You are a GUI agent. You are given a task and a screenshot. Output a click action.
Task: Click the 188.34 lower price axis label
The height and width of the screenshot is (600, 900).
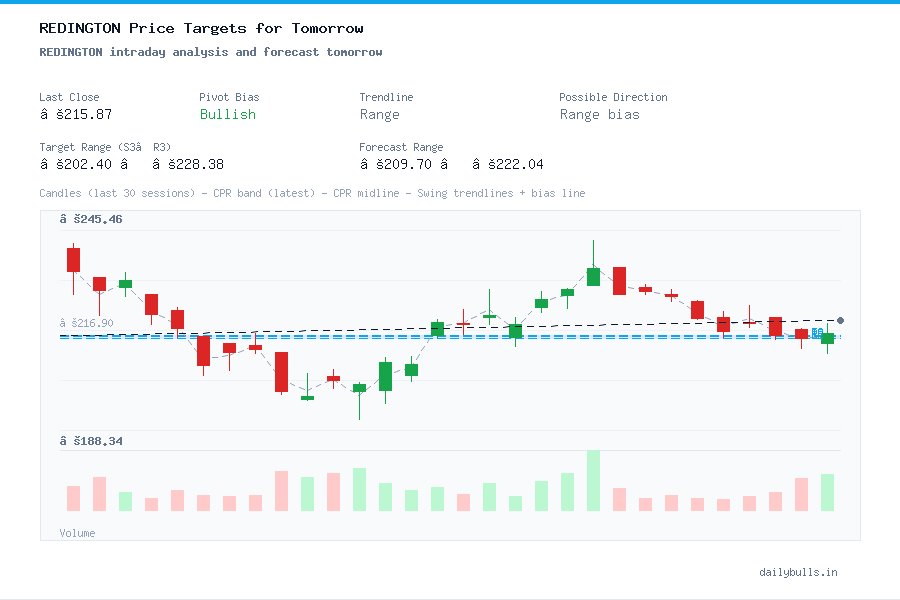coord(91,441)
